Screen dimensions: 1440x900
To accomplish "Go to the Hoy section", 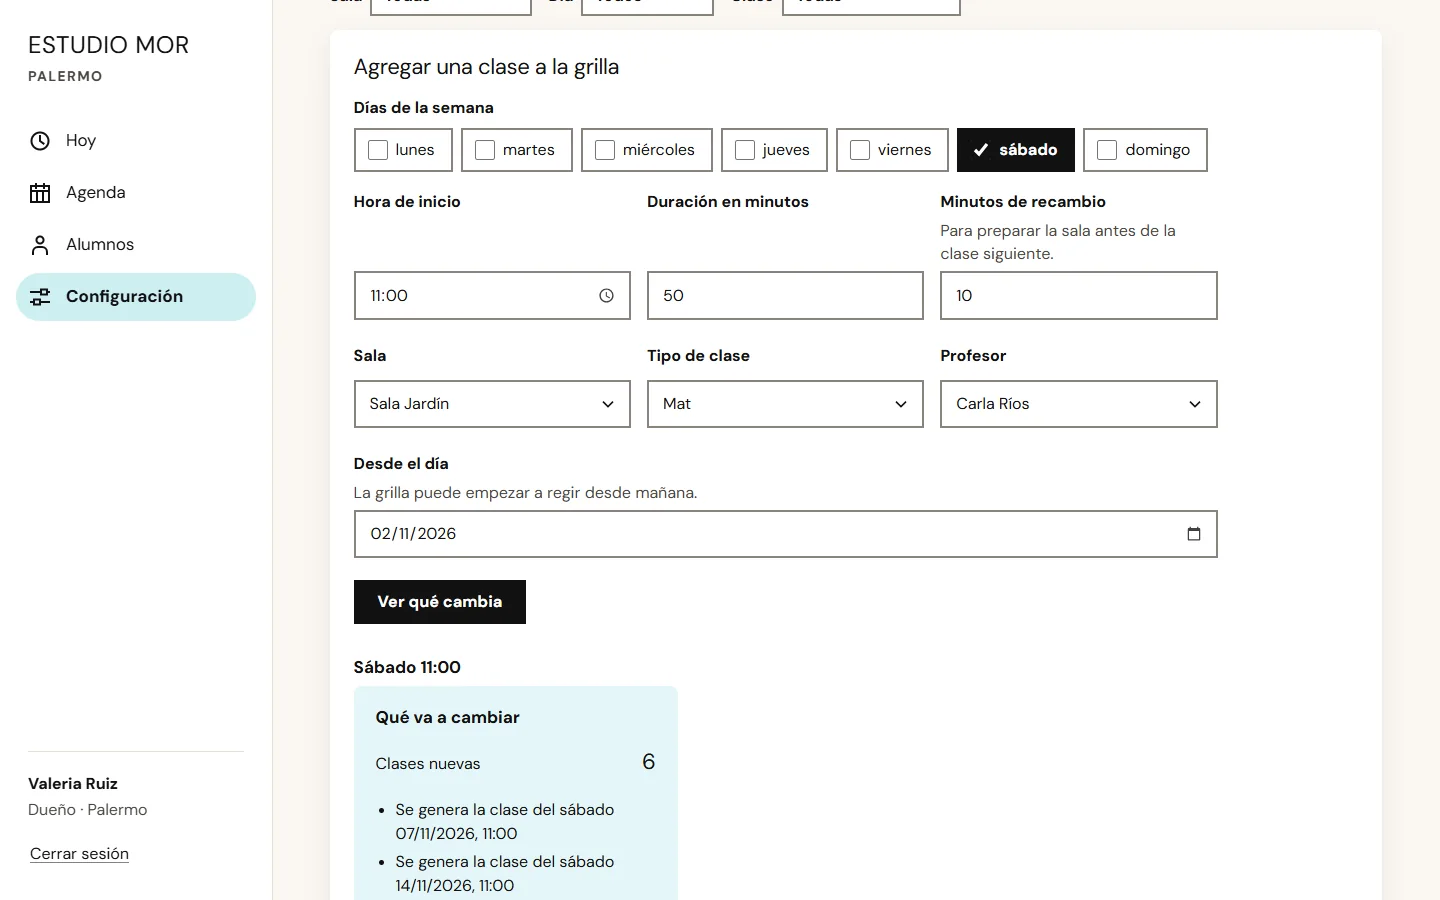I will coord(136,141).
